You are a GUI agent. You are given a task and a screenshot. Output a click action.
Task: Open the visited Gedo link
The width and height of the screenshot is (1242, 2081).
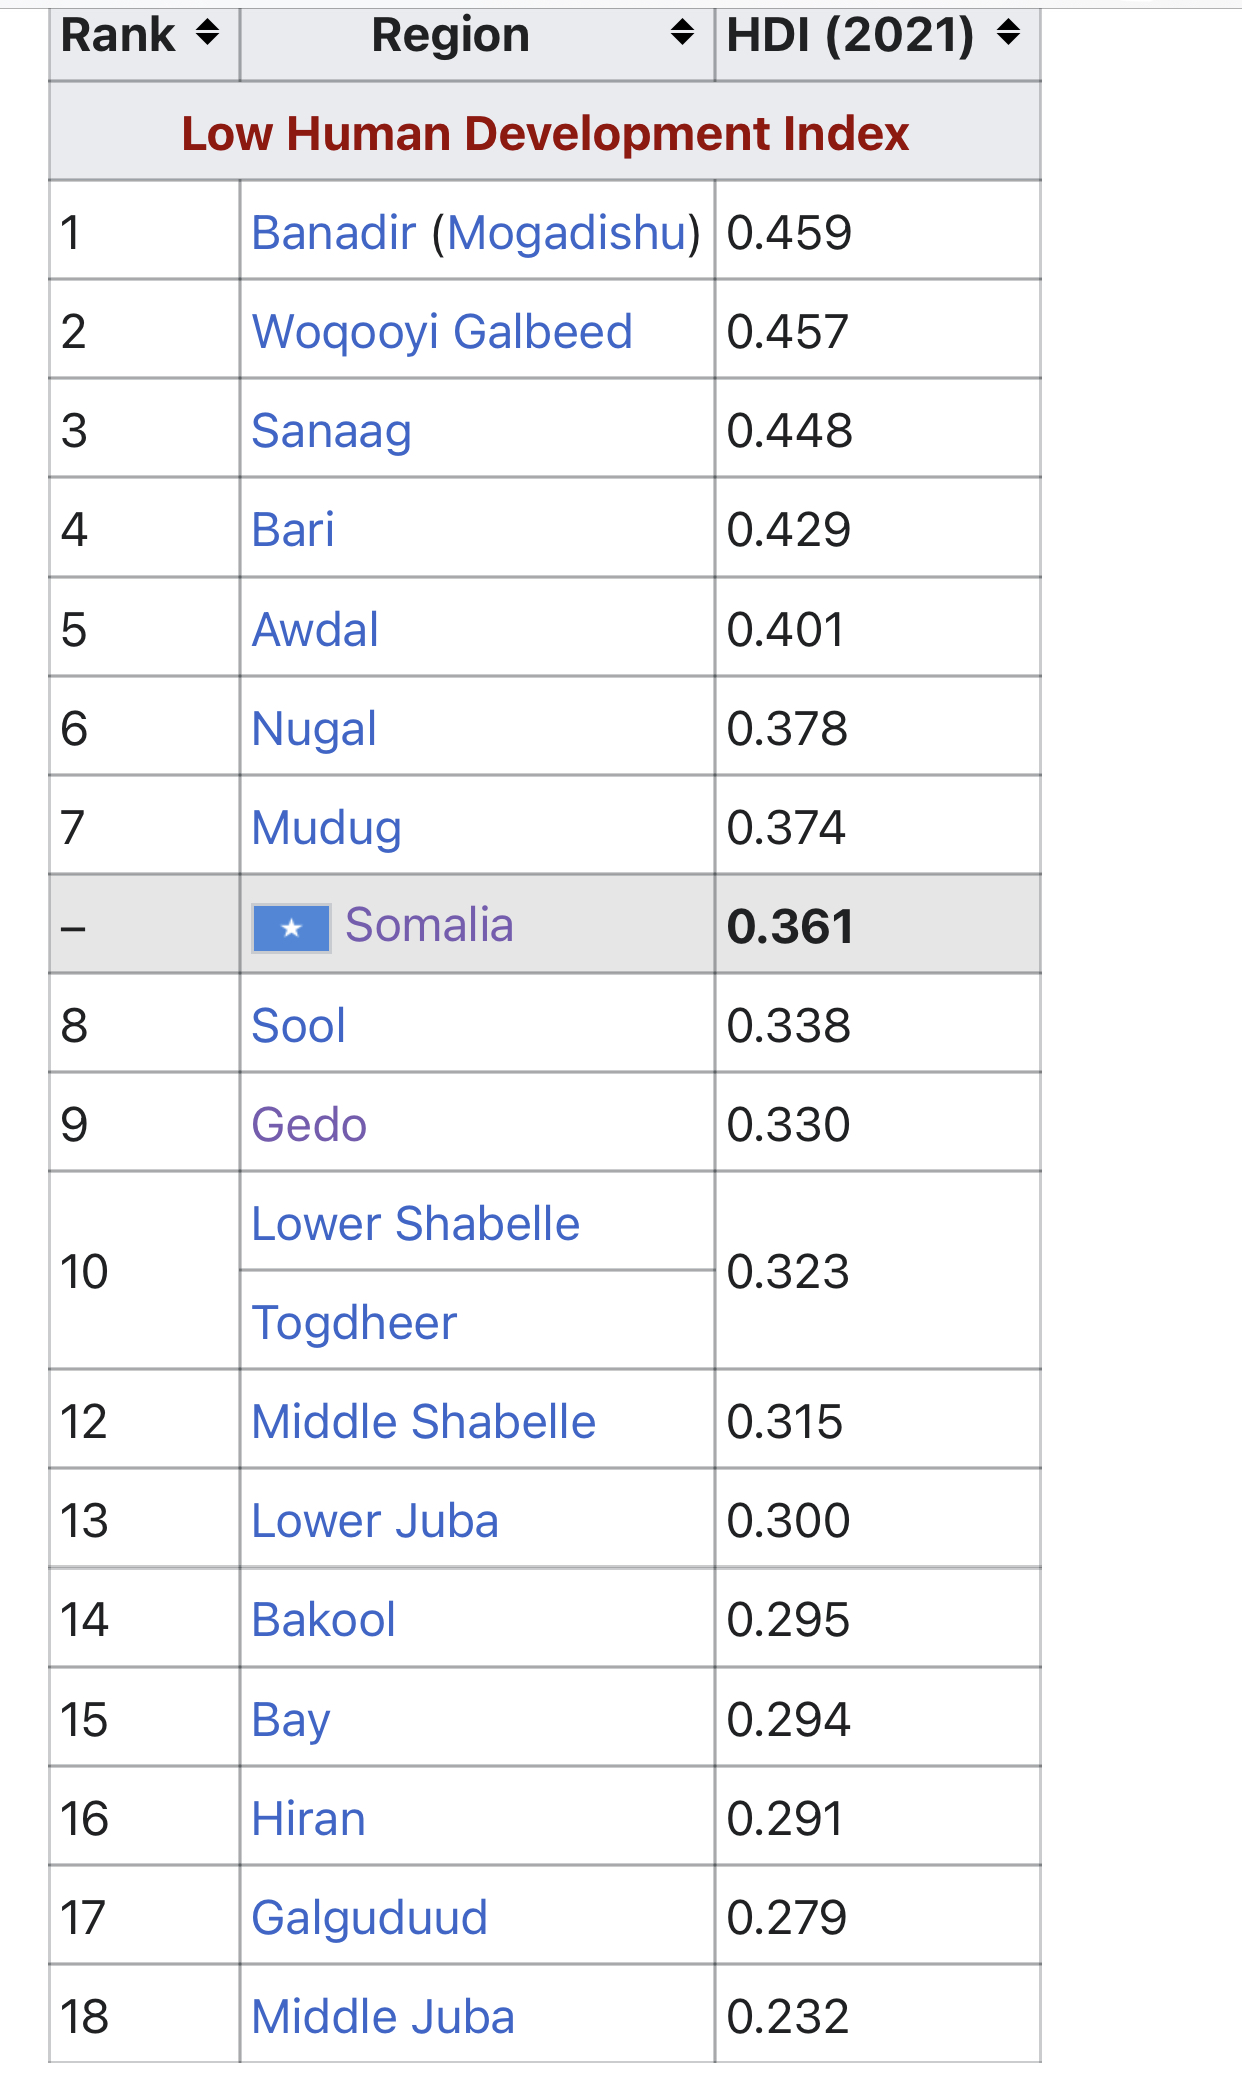point(309,1125)
